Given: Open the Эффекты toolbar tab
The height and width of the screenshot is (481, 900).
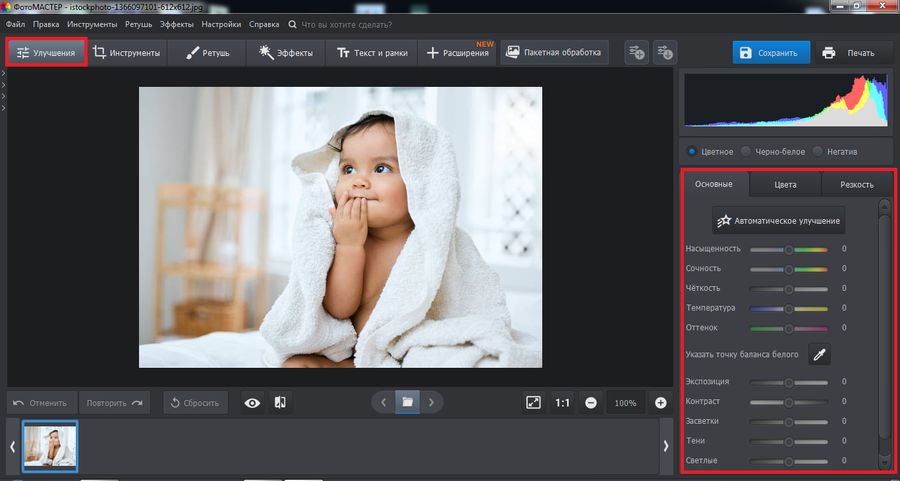Looking at the screenshot, I should coord(286,52).
